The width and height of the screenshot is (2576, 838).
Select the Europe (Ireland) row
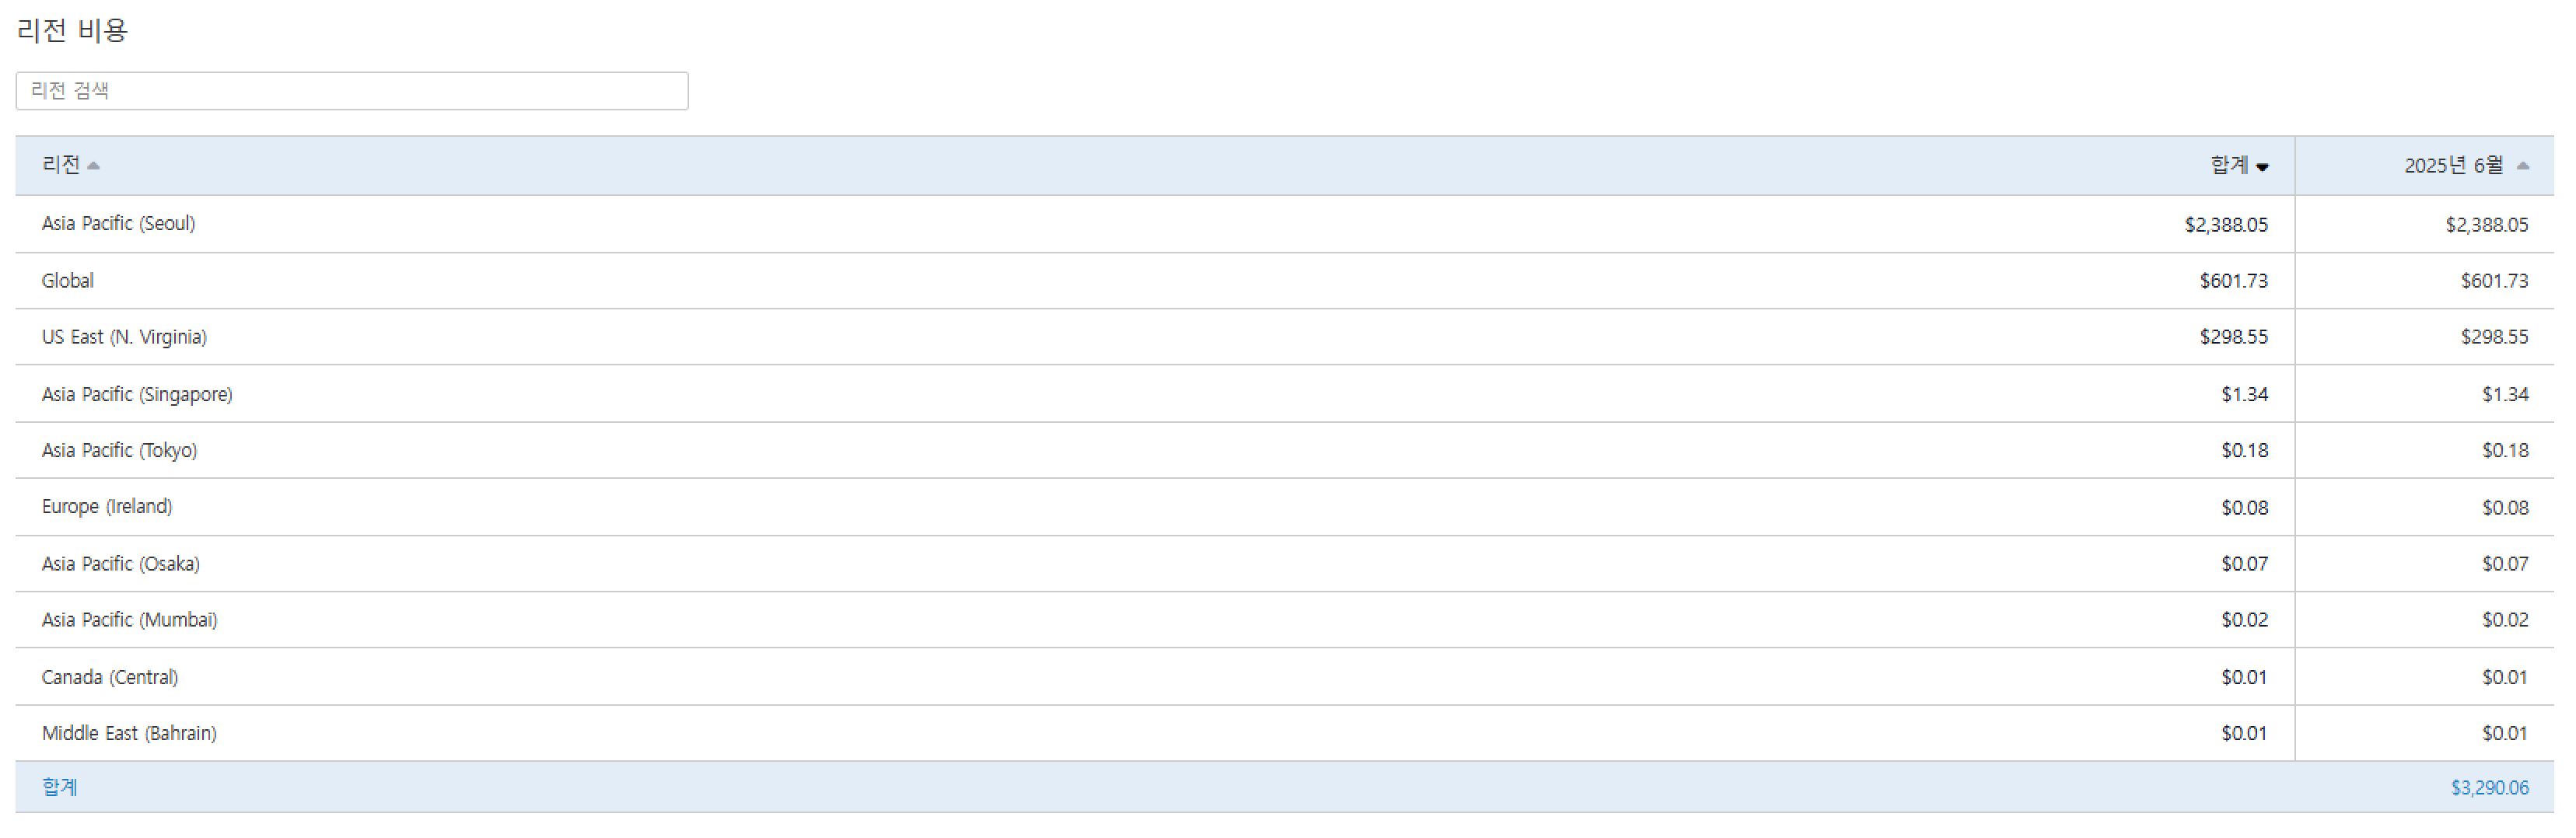(107, 507)
